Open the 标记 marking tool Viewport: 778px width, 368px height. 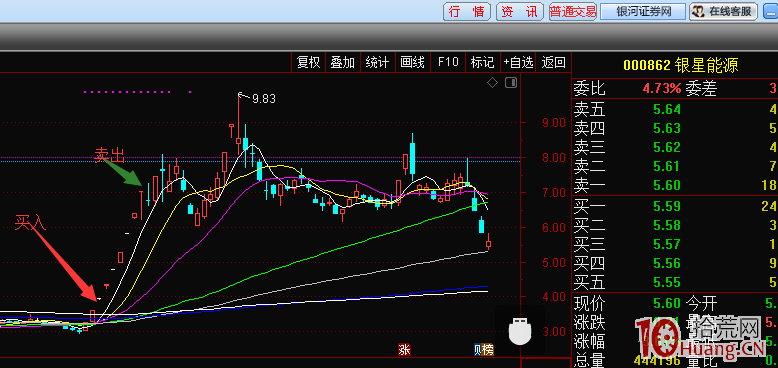482,62
